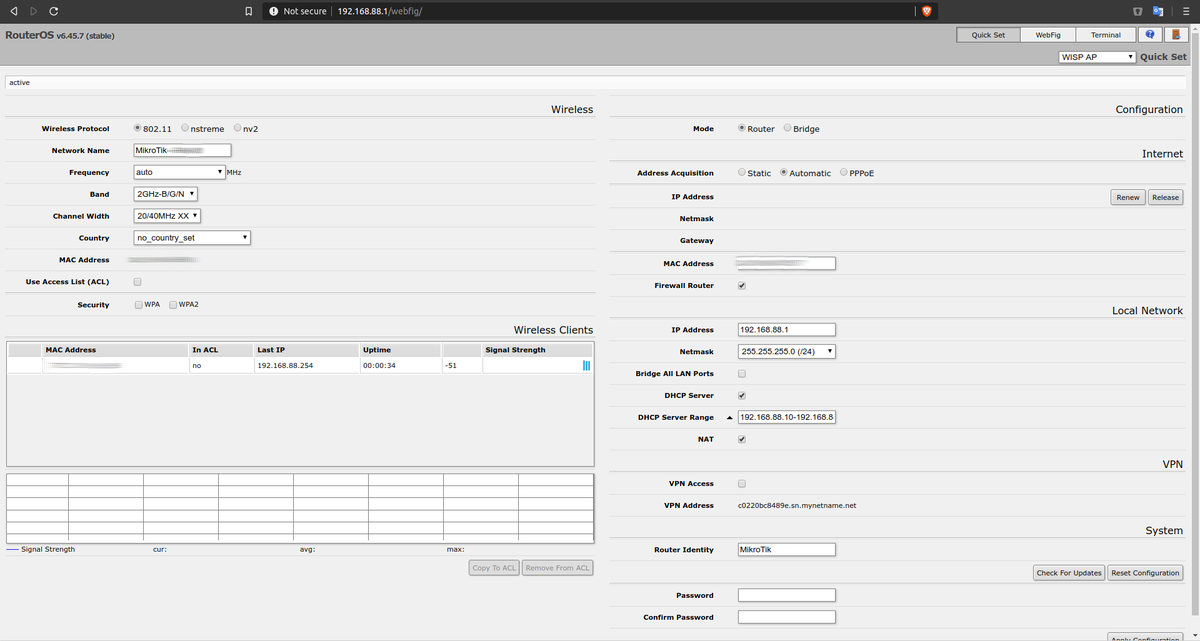Open the Band dropdown
The width and height of the screenshot is (1200, 641).
click(166, 194)
